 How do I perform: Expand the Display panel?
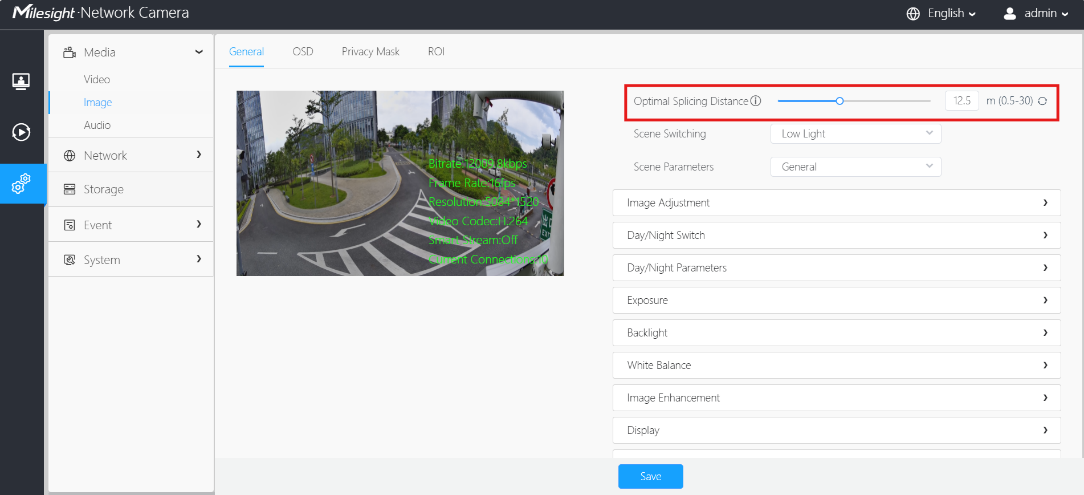coord(837,430)
